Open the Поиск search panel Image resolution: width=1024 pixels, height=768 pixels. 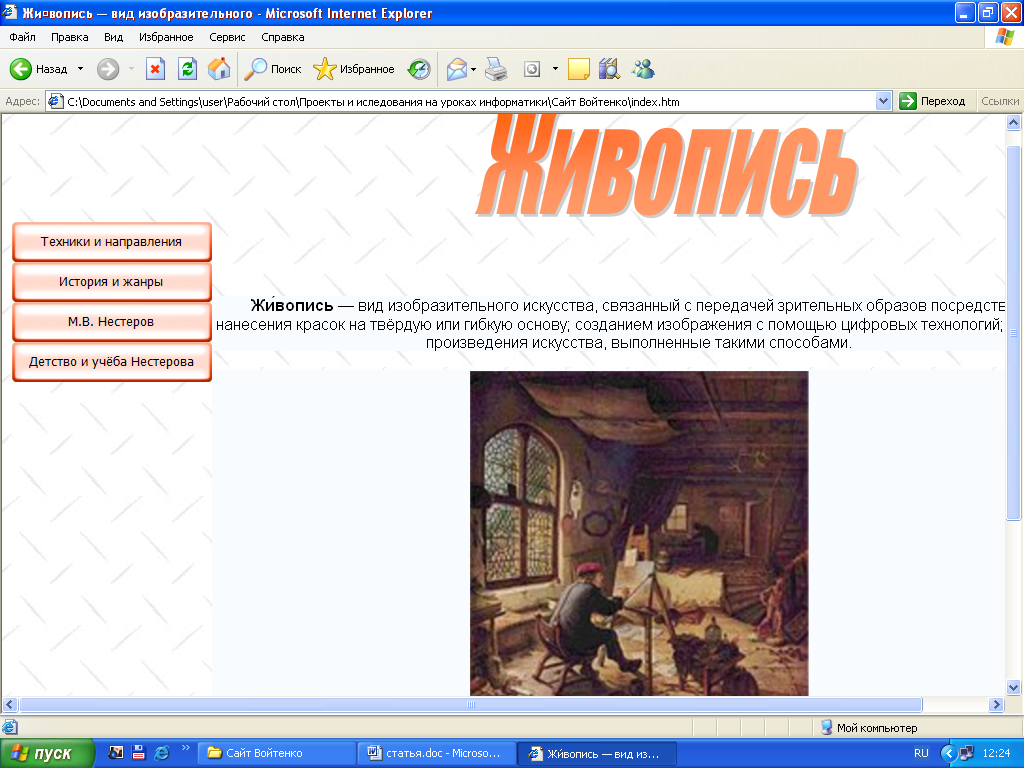(272, 69)
